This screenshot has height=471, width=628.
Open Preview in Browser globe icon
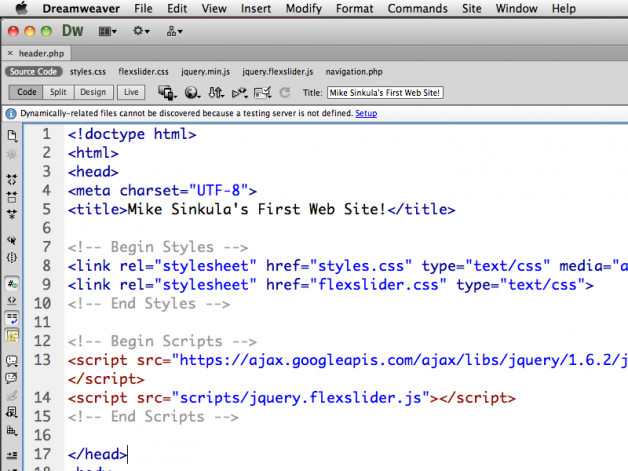click(192, 93)
